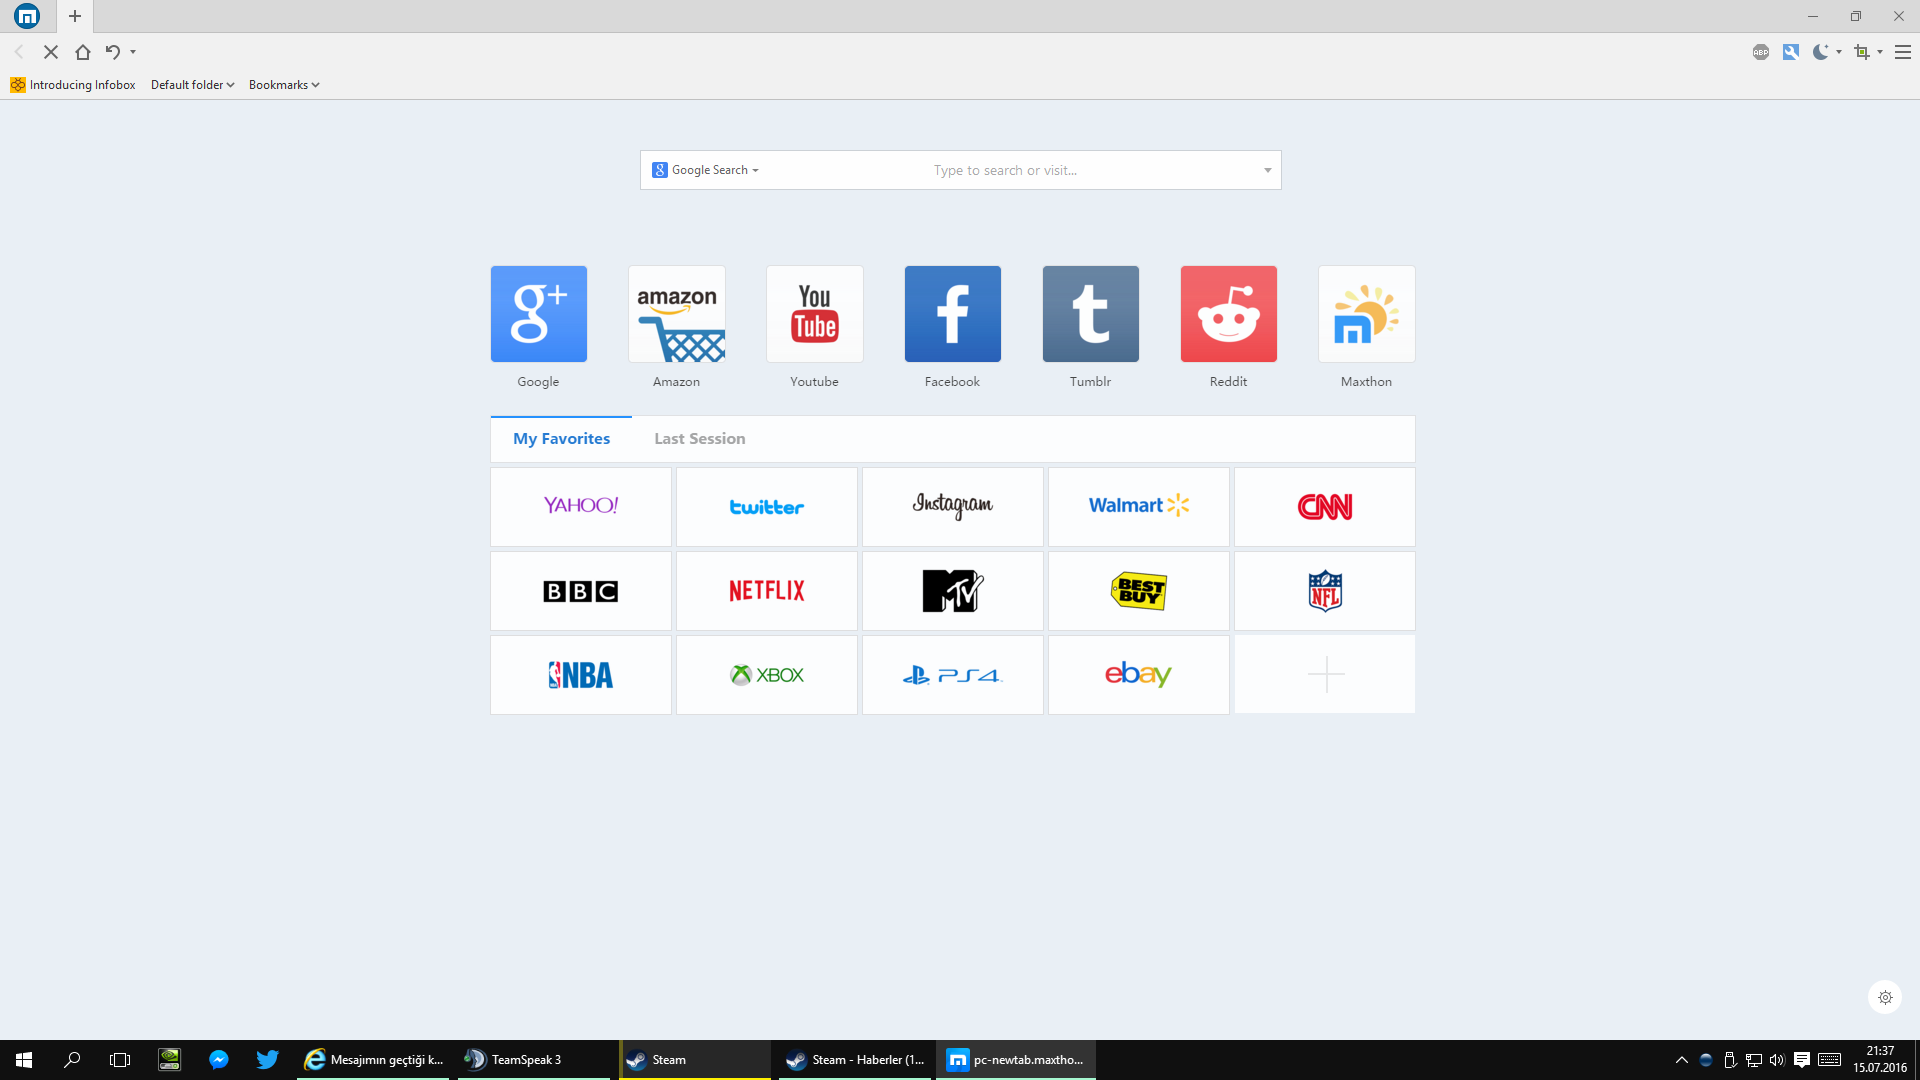Show hidden system tray icons

(x=1682, y=1060)
